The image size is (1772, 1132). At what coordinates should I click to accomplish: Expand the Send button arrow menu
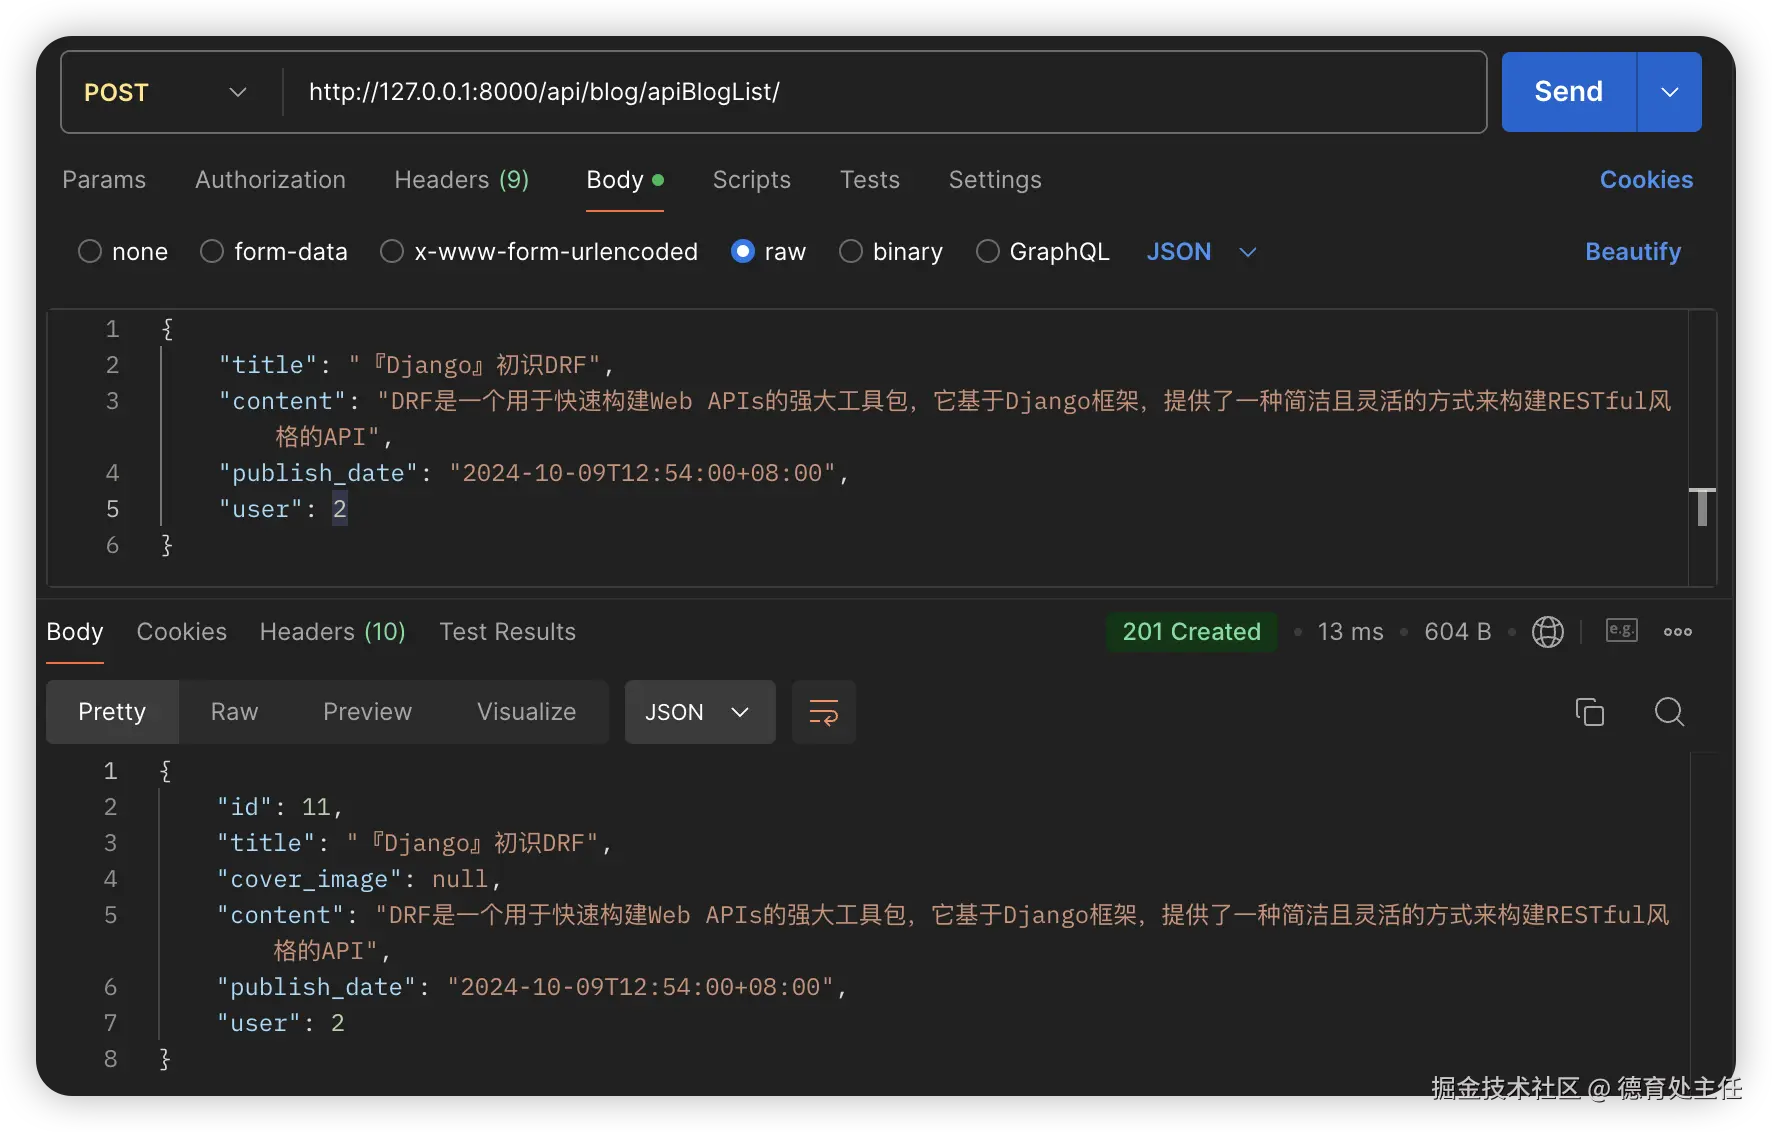click(1669, 92)
